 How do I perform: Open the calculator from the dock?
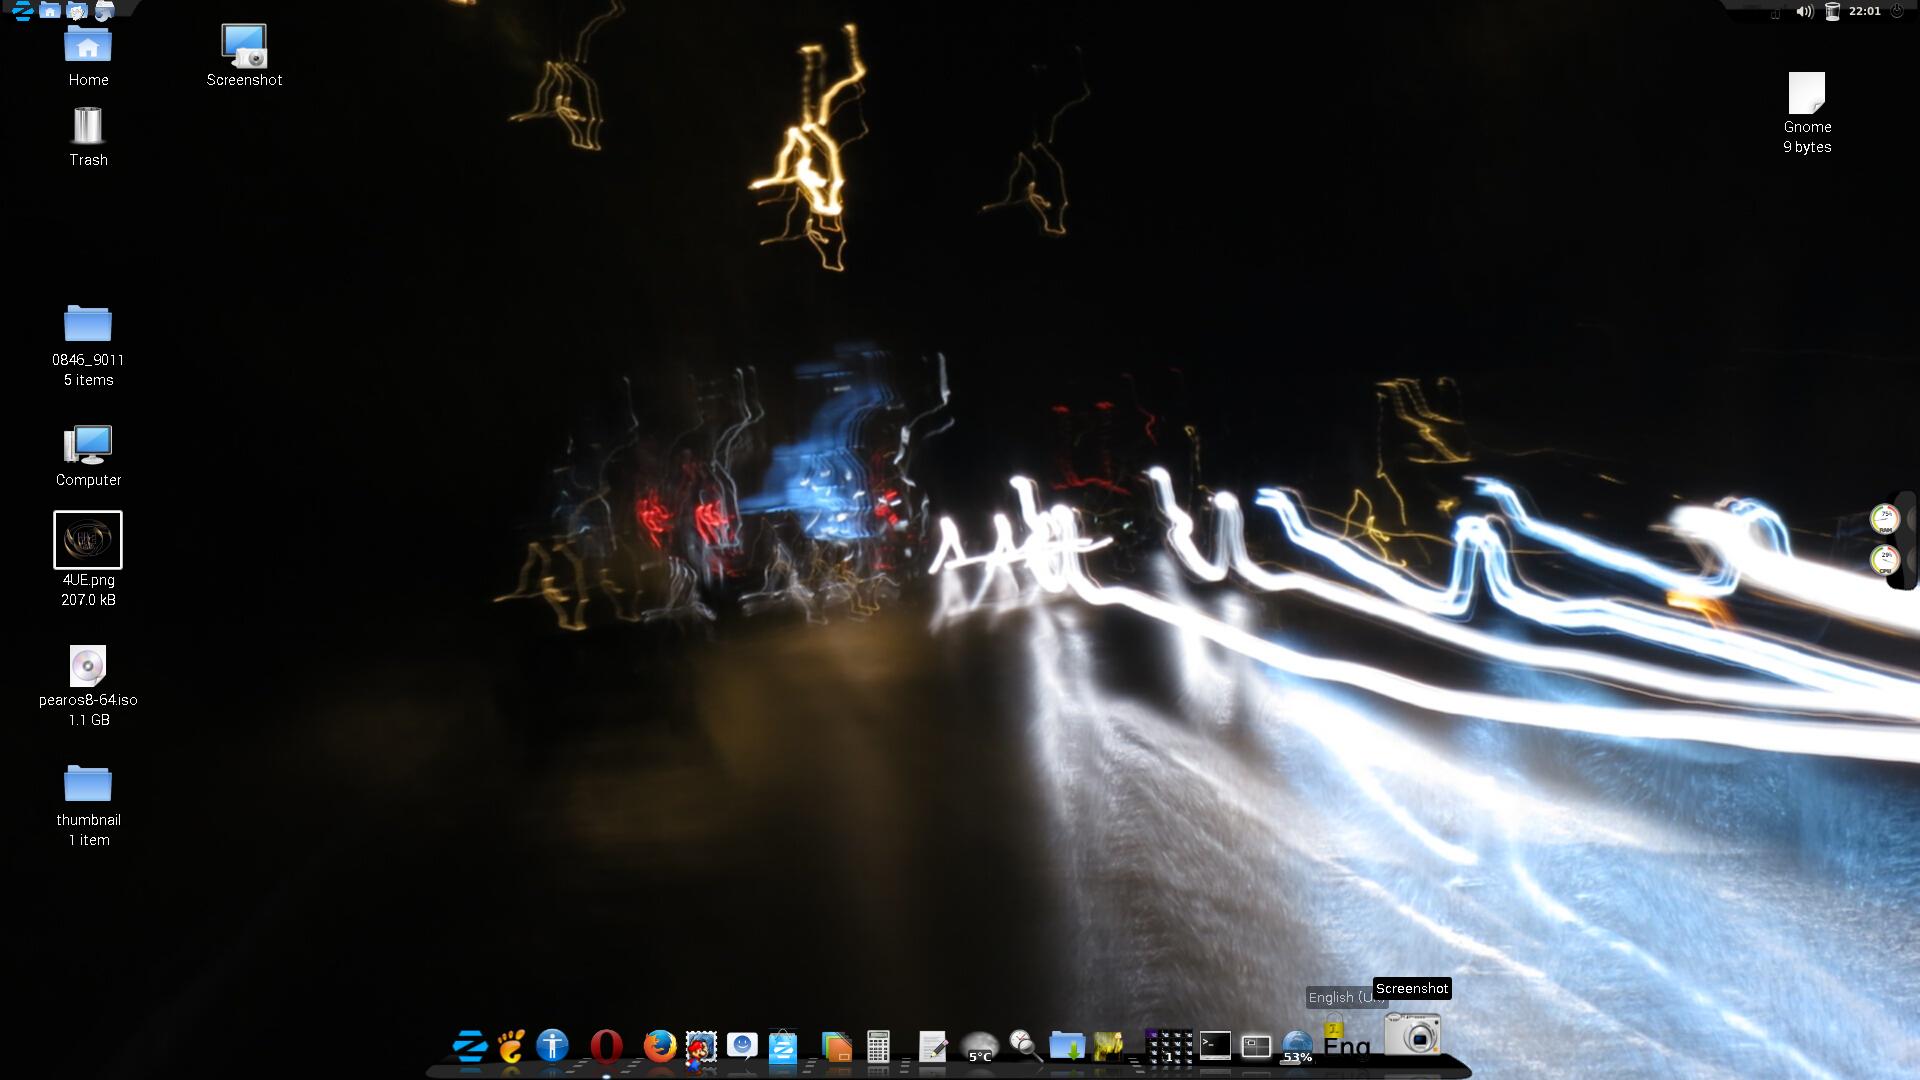[x=878, y=1047]
